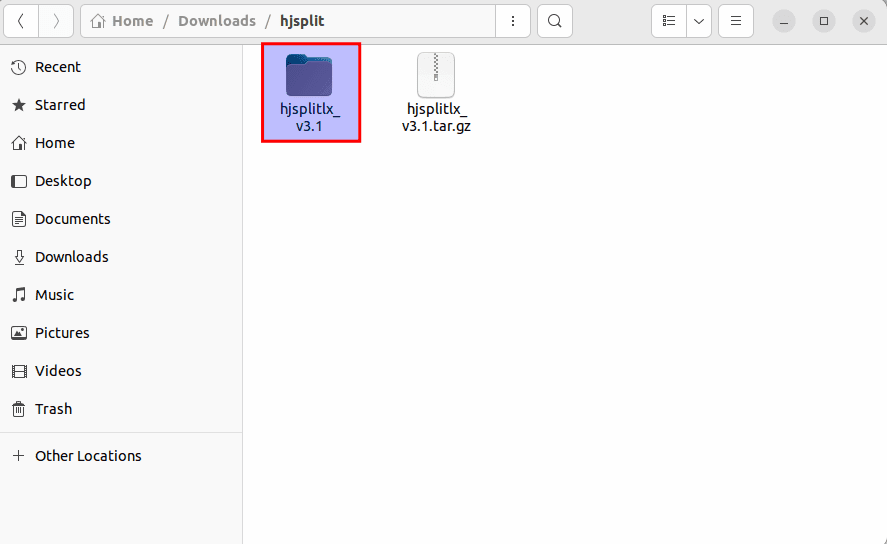The height and width of the screenshot is (544, 887).
Task: Click Downloads in the path bar
Action: click(217, 21)
